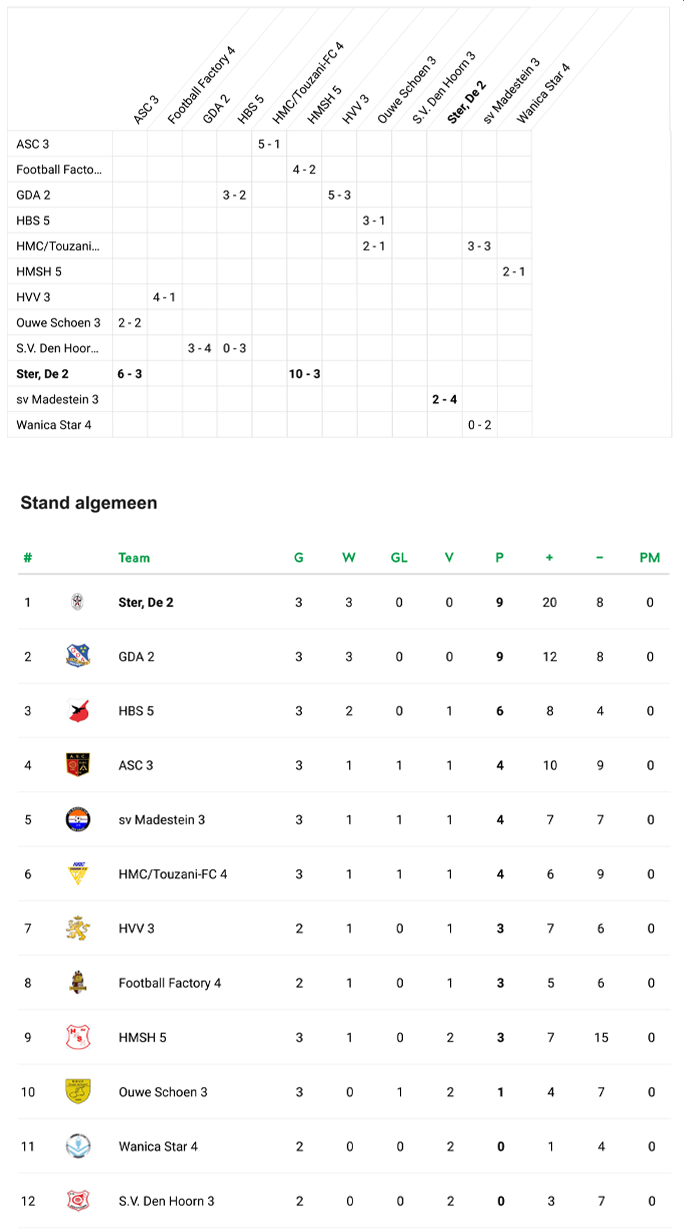Click the Ouwe Schoen 3 yellow crest

(x=78, y=1092)
